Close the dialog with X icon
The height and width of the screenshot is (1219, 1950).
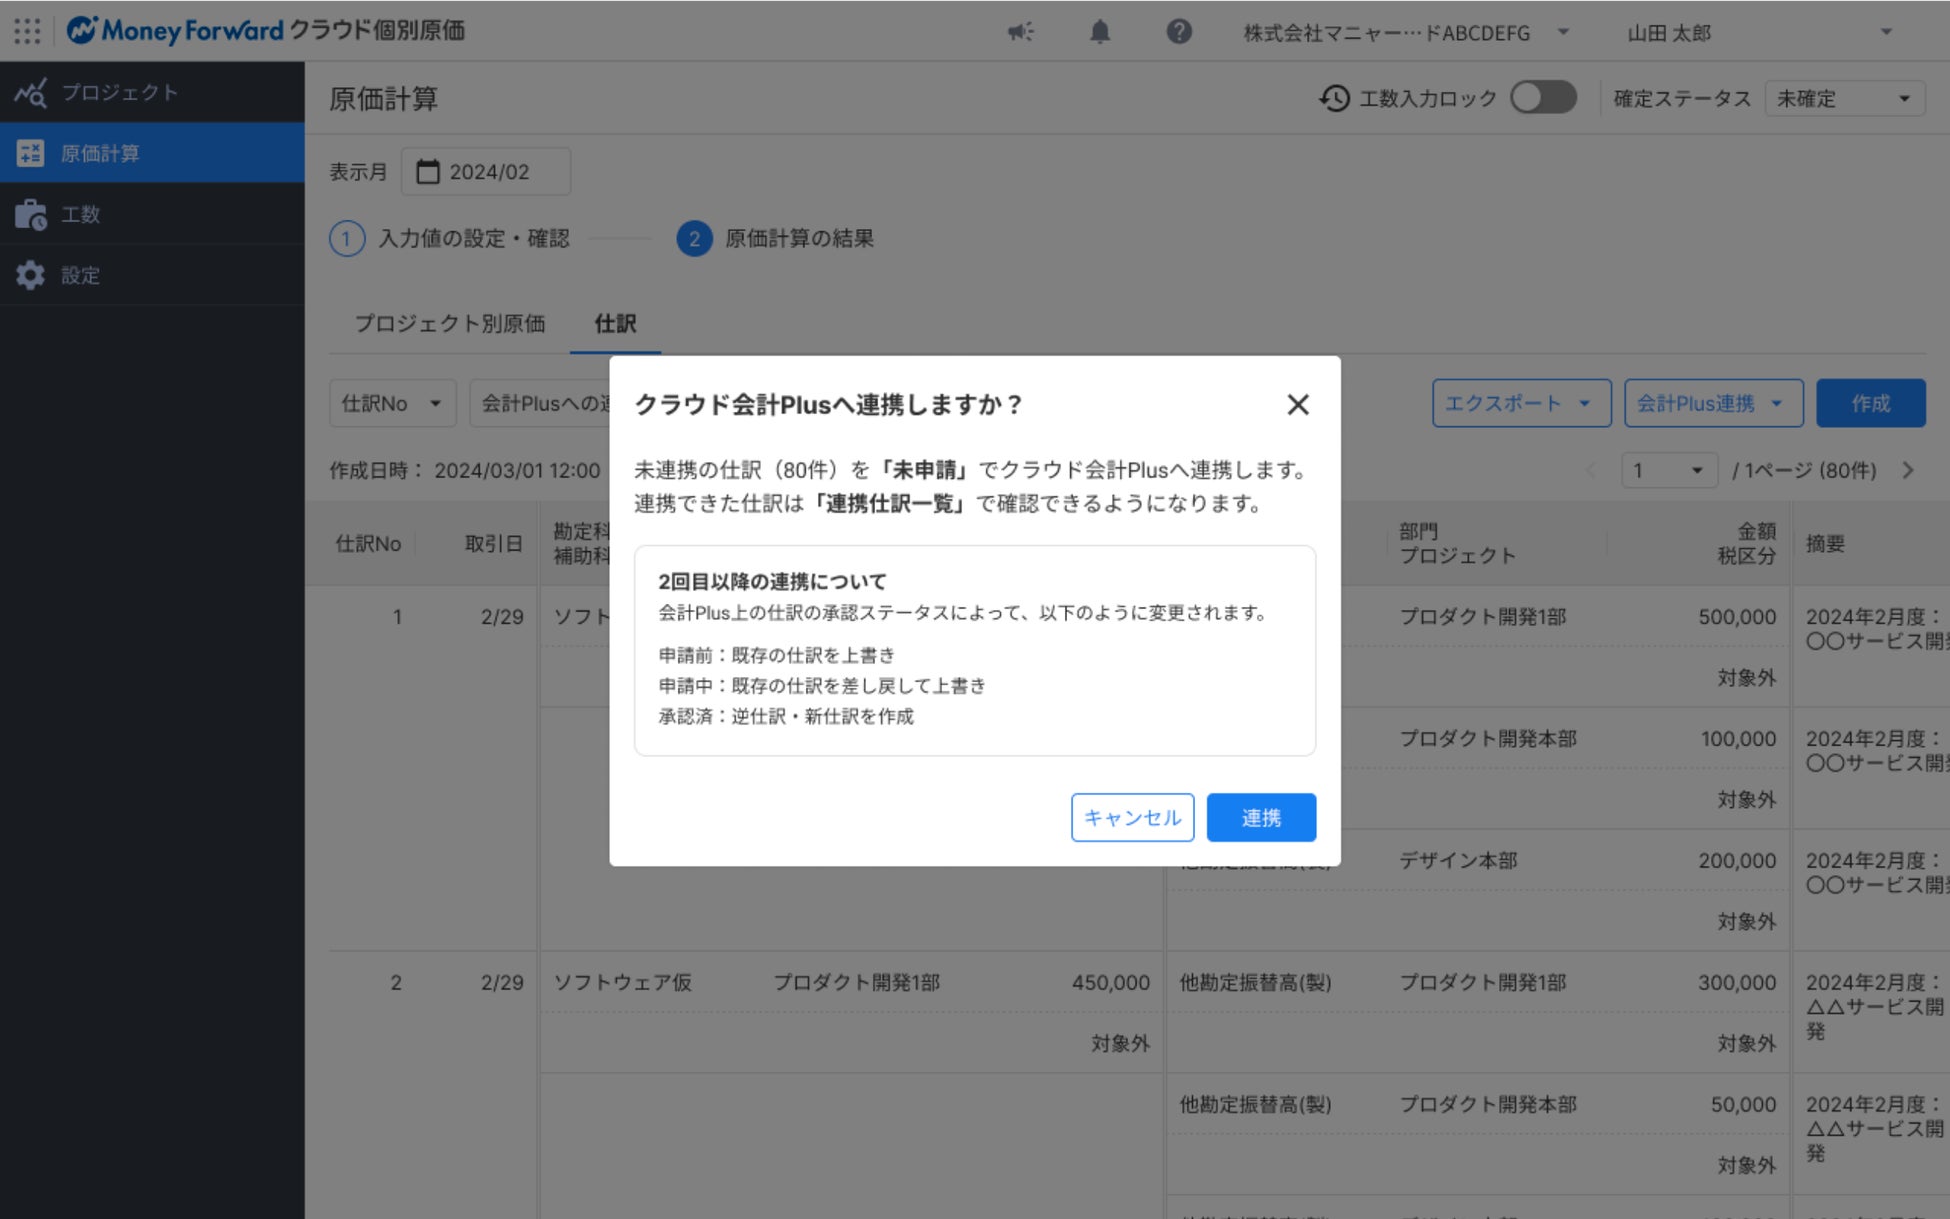pyautogui.click(x=1297, y=404)
